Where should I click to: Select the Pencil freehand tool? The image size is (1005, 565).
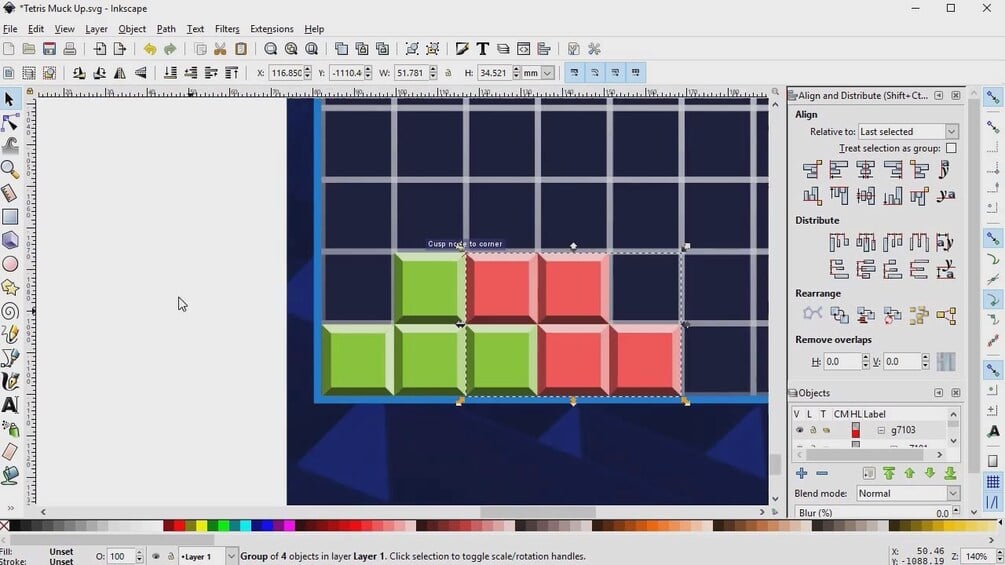(x=10, y=334)
